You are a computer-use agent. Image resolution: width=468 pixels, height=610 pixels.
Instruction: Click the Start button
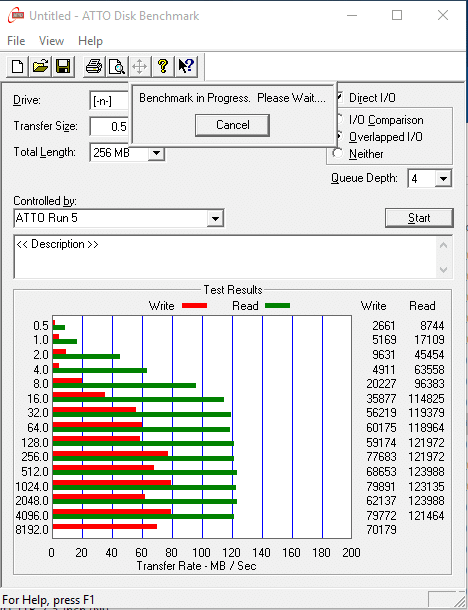[x=419, y=218]
